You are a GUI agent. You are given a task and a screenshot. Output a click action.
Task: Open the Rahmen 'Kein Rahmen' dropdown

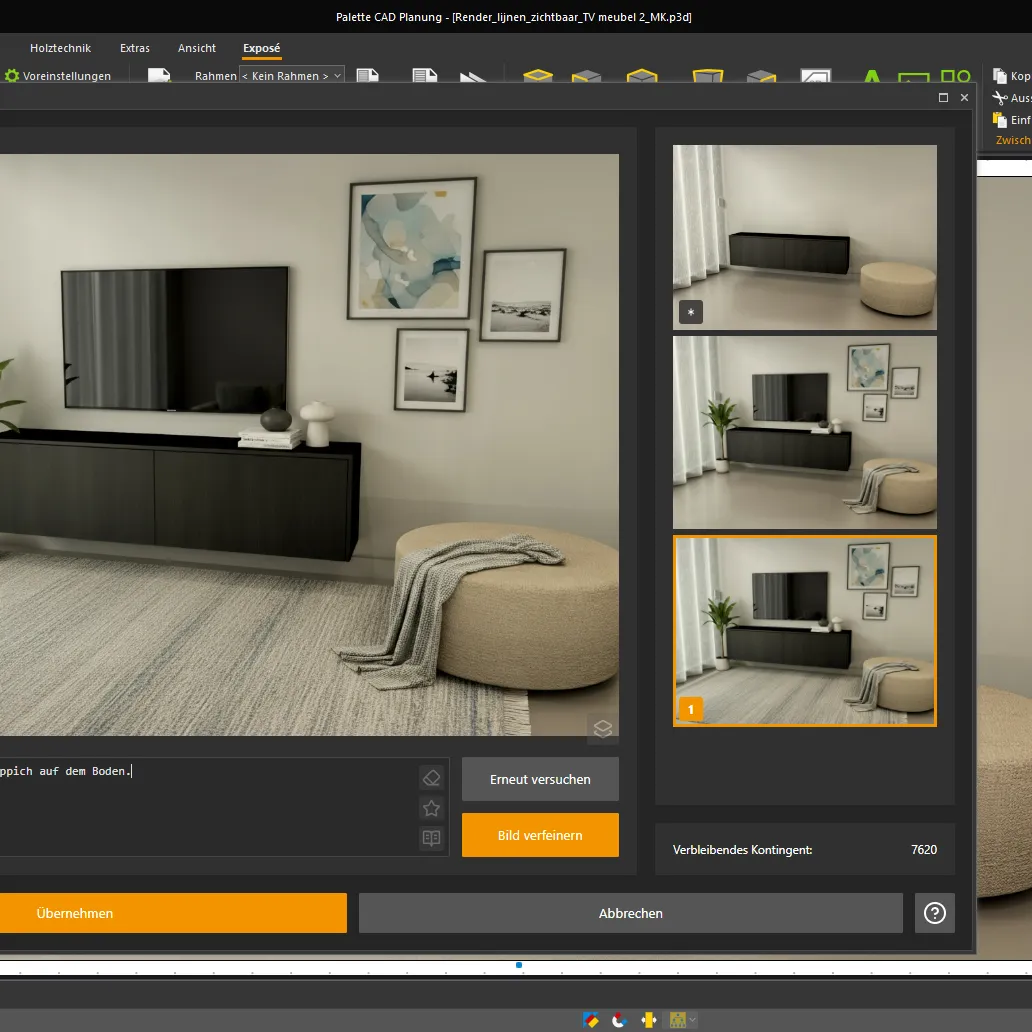pyautogui.click(x=292, y=76)
